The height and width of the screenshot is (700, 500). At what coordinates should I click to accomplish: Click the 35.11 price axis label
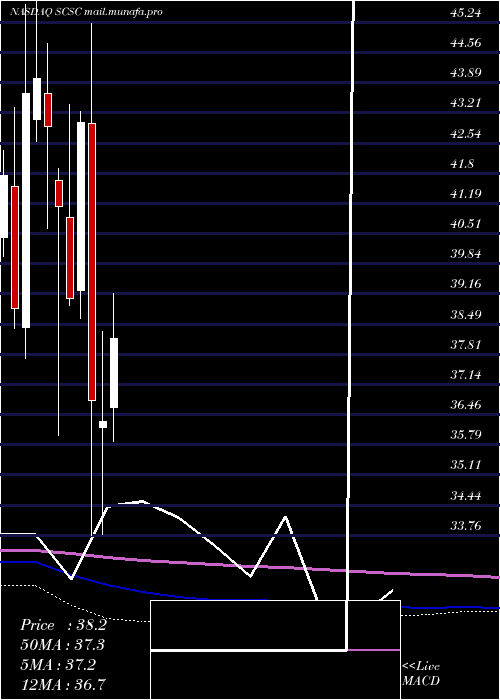pyautogui.click(x=466, y=465)
